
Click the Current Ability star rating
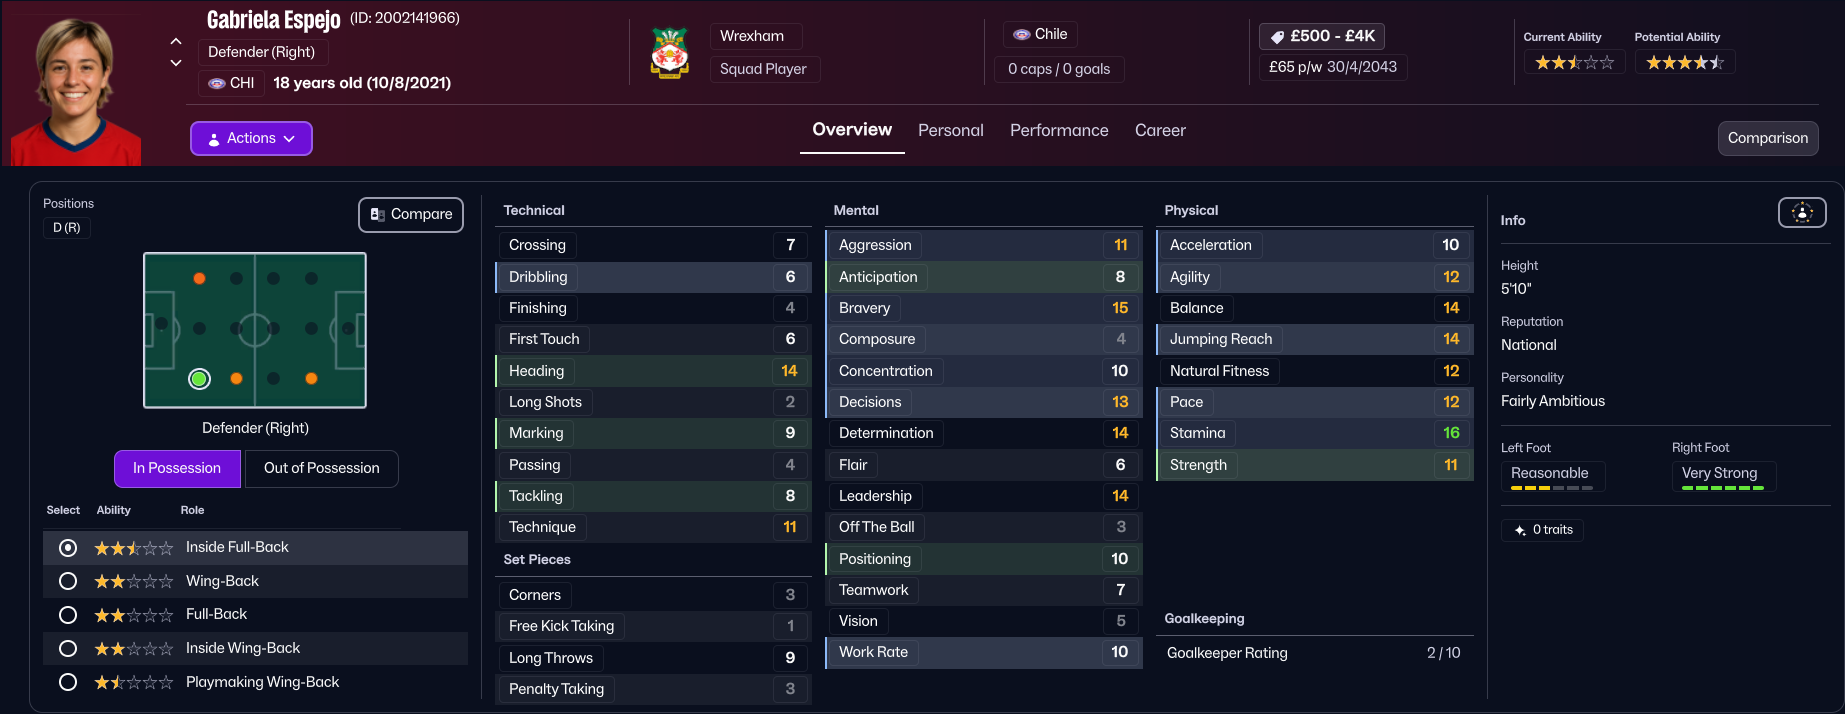(x=1574, y=63)
